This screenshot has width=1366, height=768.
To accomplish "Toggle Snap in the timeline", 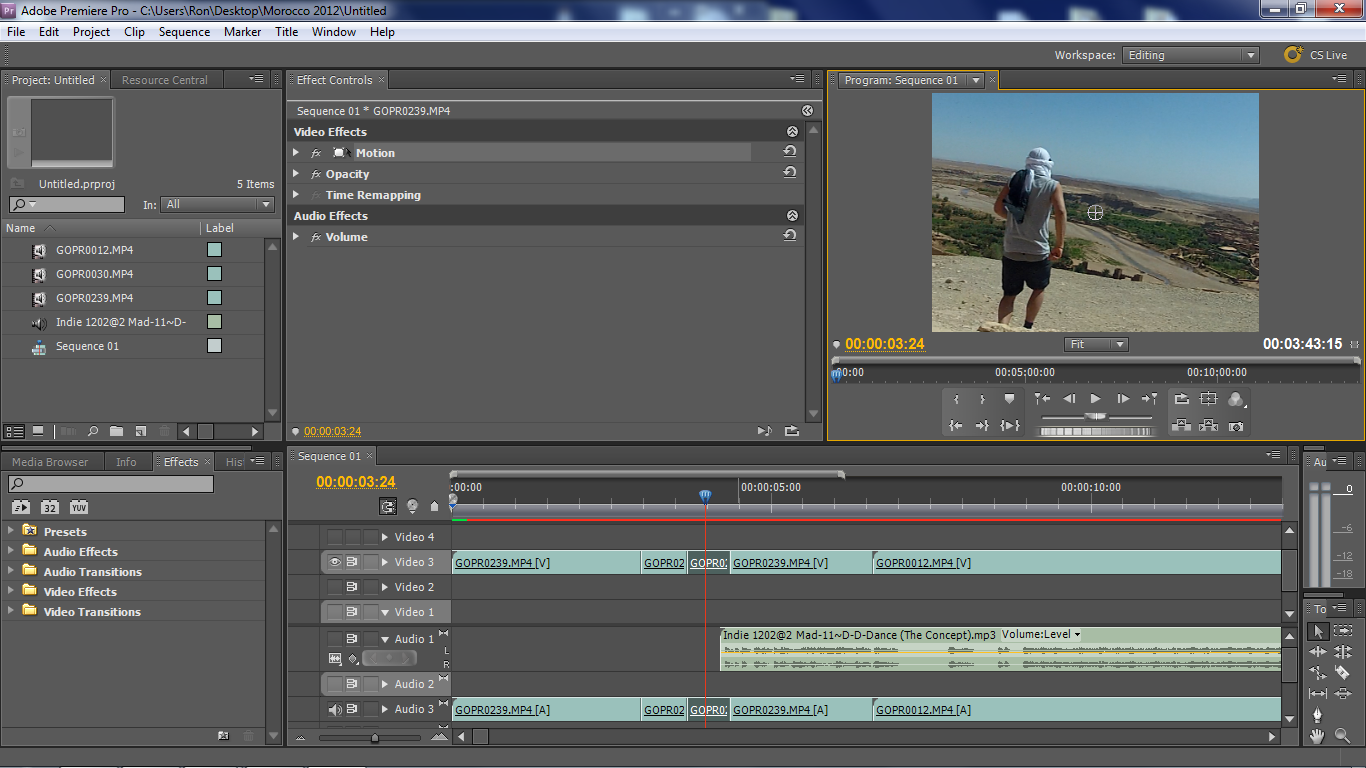I will pos(387,506).
